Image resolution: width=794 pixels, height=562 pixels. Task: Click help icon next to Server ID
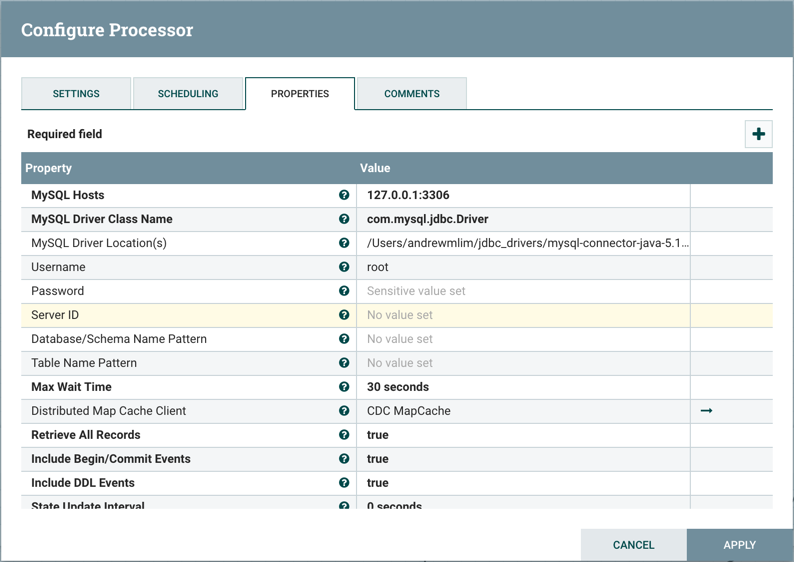tap(344, 315)
